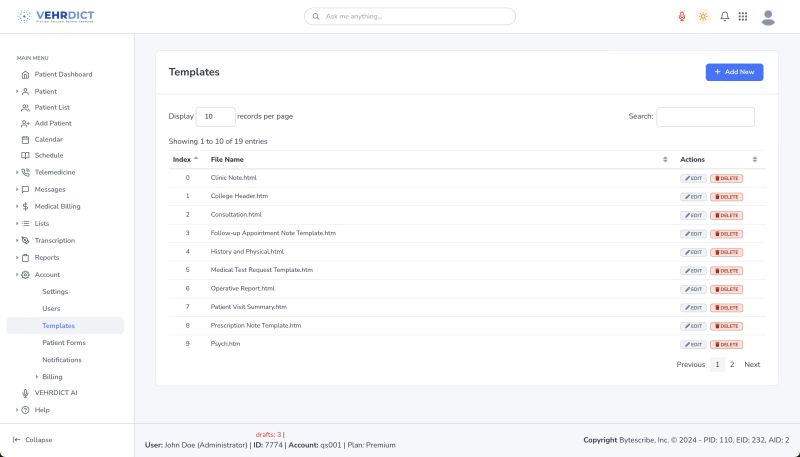Click the microphone icon in top bar
Image resolution: width=800 pixels, height=457 pixels.
click(x=682, y=16)
